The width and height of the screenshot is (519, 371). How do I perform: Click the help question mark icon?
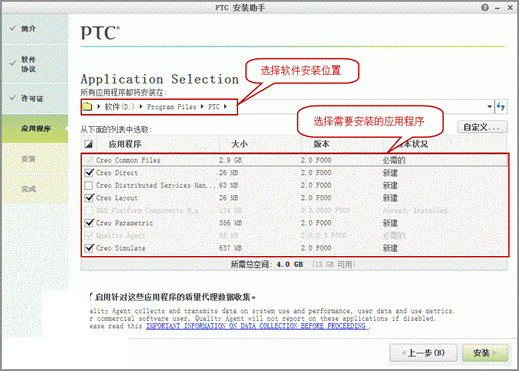(485, 7)
